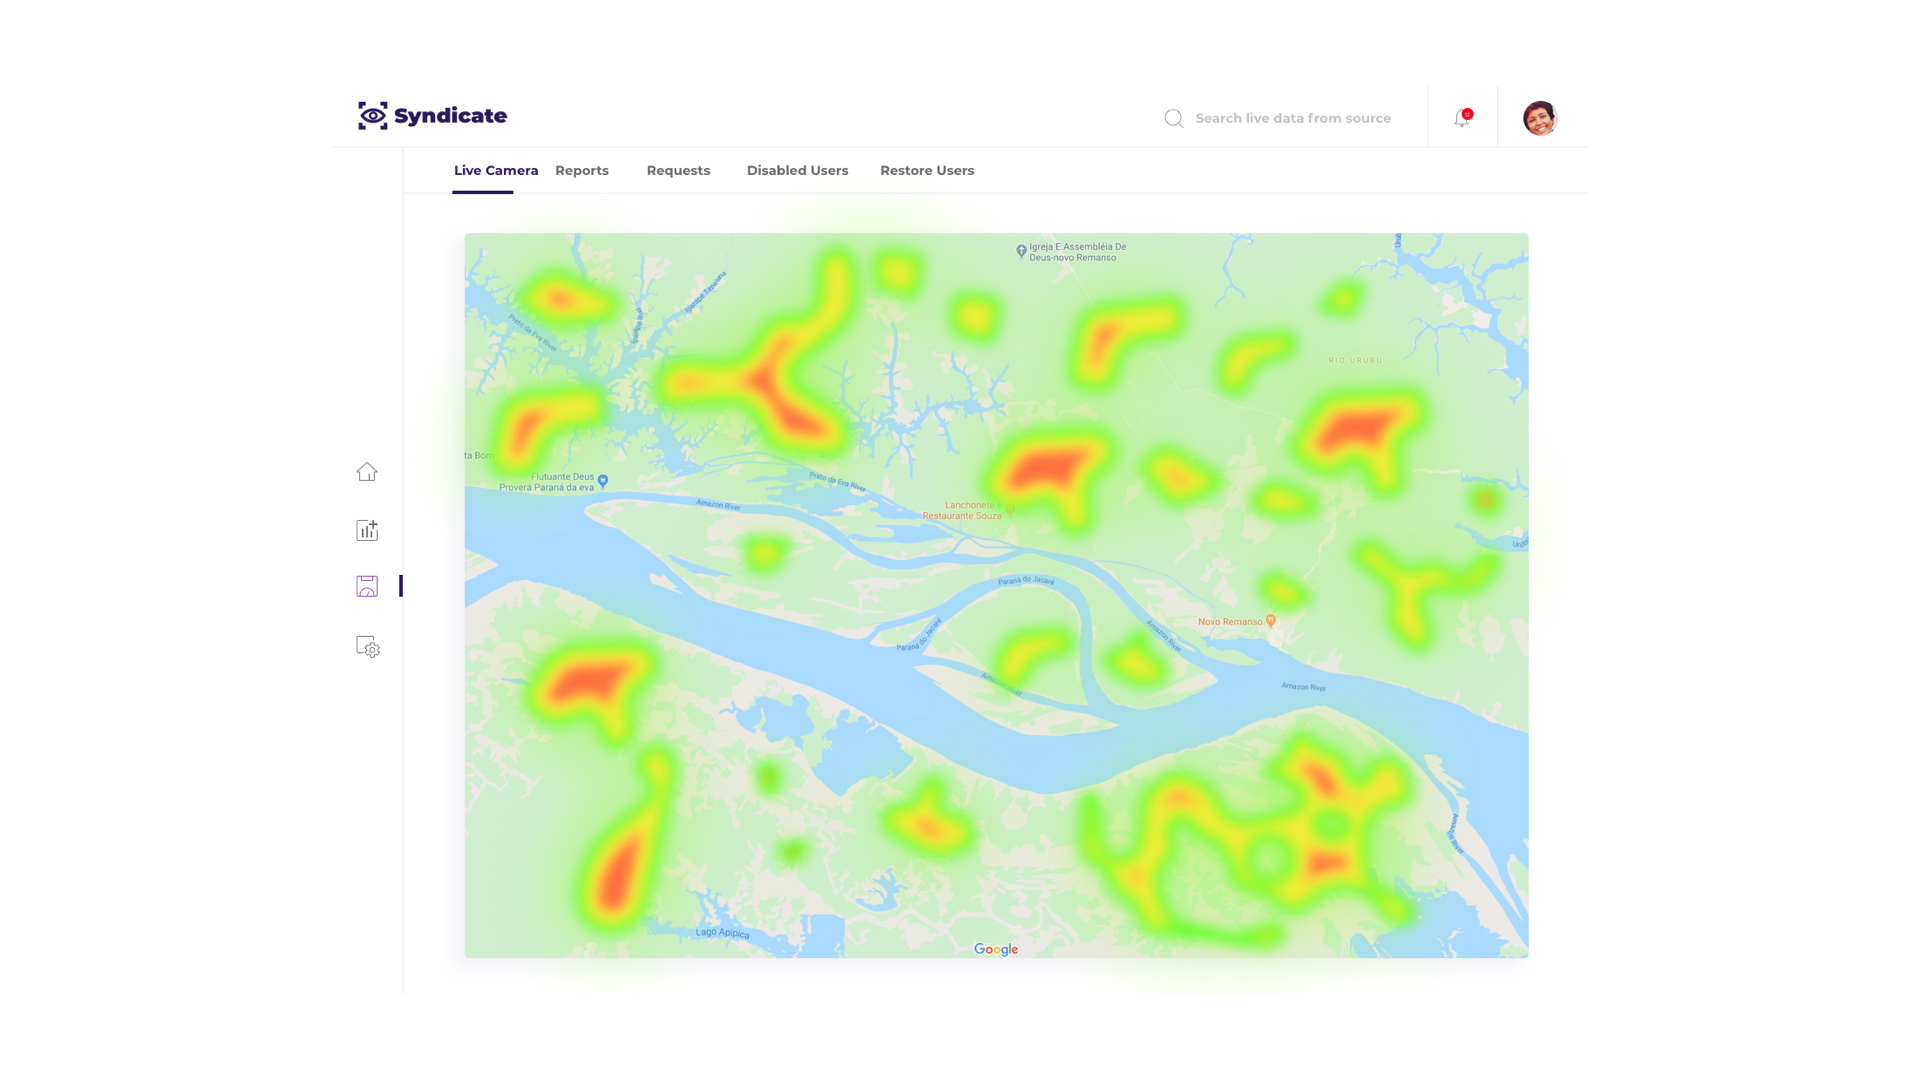1920x1080 pixels.
Task: Click the add chart analytics sidebar icon
Action: point(367,530)
